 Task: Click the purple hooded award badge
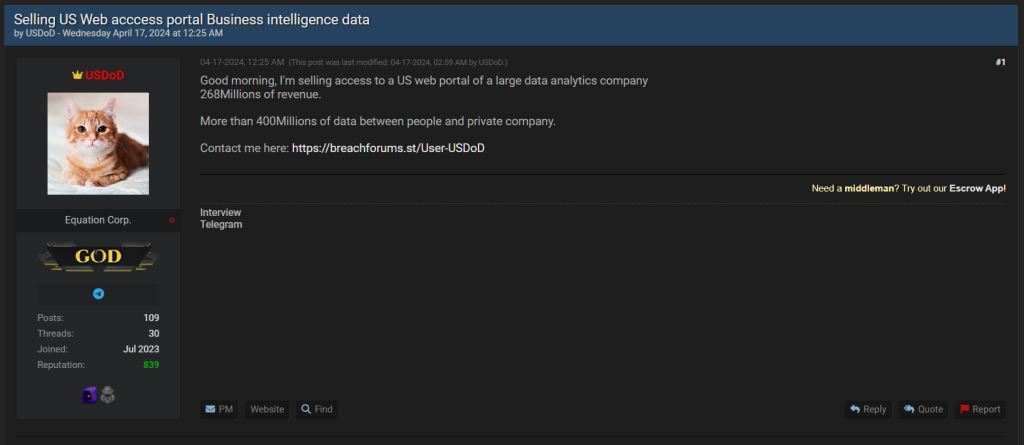coord(89,395)
